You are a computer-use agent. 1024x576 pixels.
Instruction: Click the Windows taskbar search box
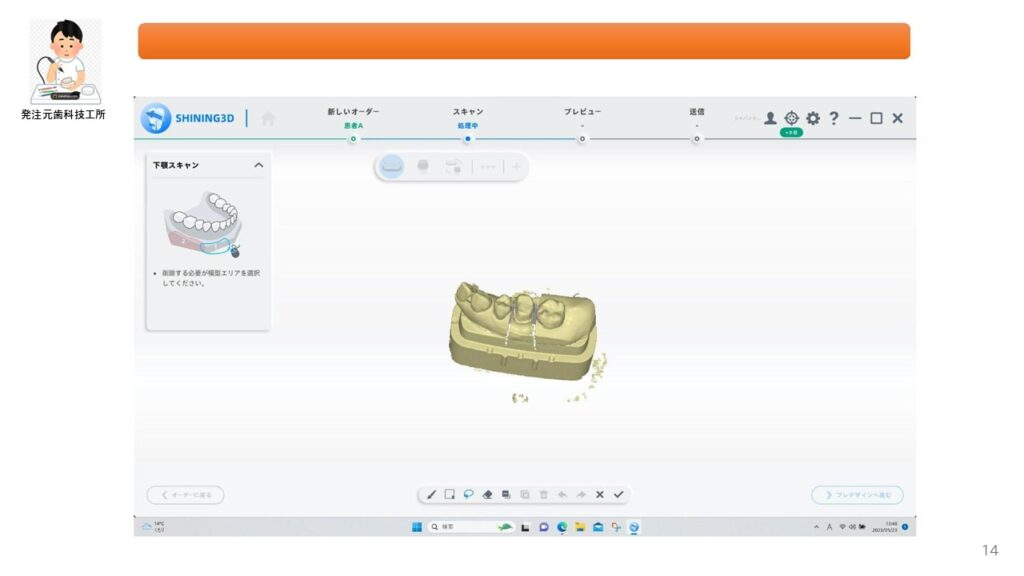(x=459, y=527)
